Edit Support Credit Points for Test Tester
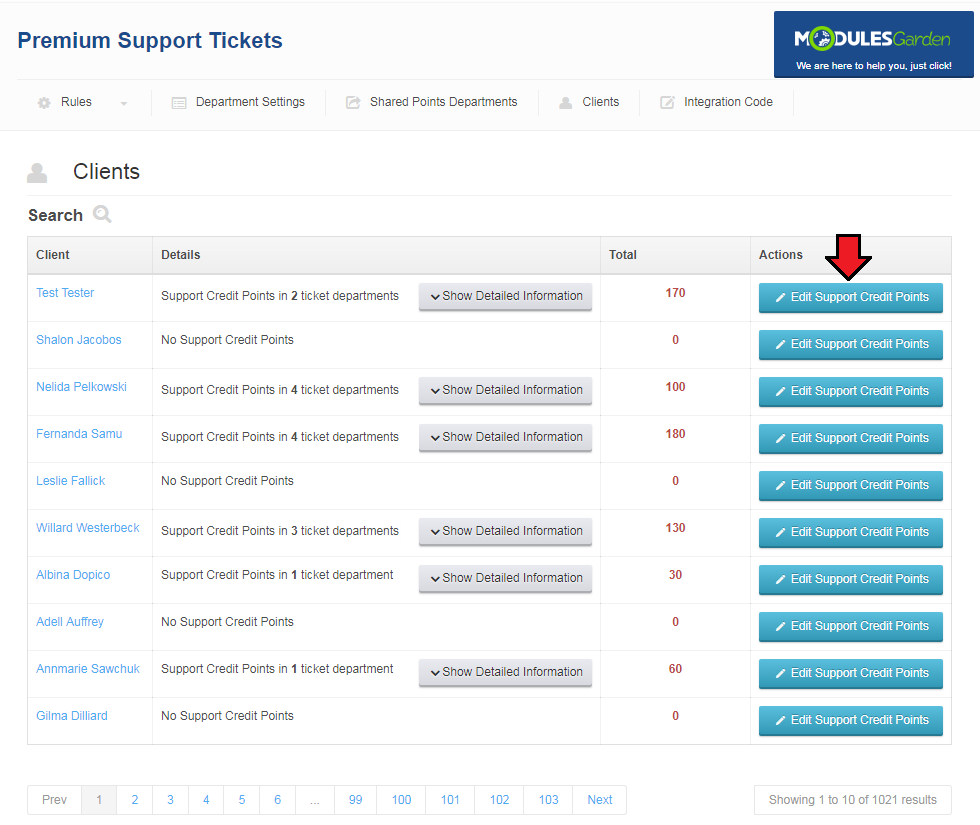The height and width of the screenshot is (825, 980). [x=851, y=298]
